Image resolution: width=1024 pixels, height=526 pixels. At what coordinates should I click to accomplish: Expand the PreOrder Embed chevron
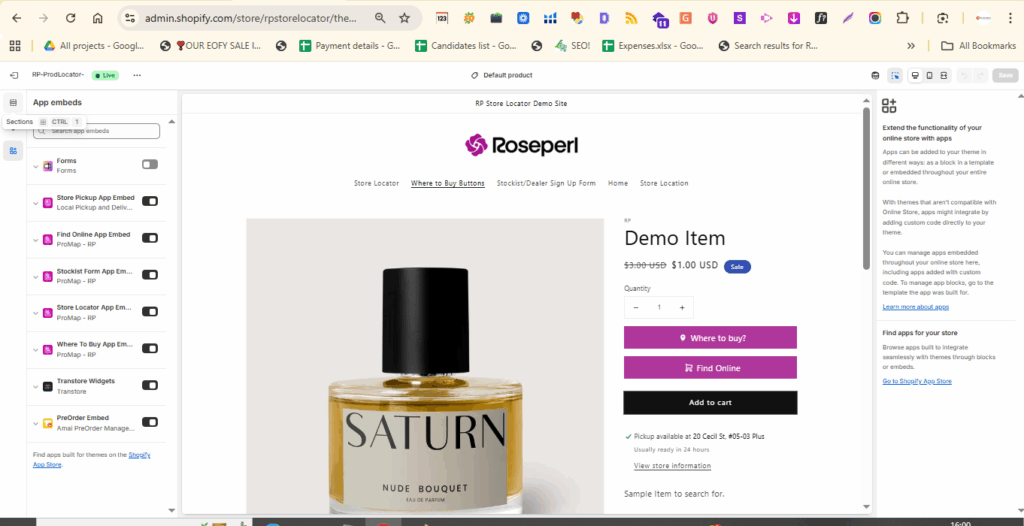pyautogui.click(x=36, y=422)
